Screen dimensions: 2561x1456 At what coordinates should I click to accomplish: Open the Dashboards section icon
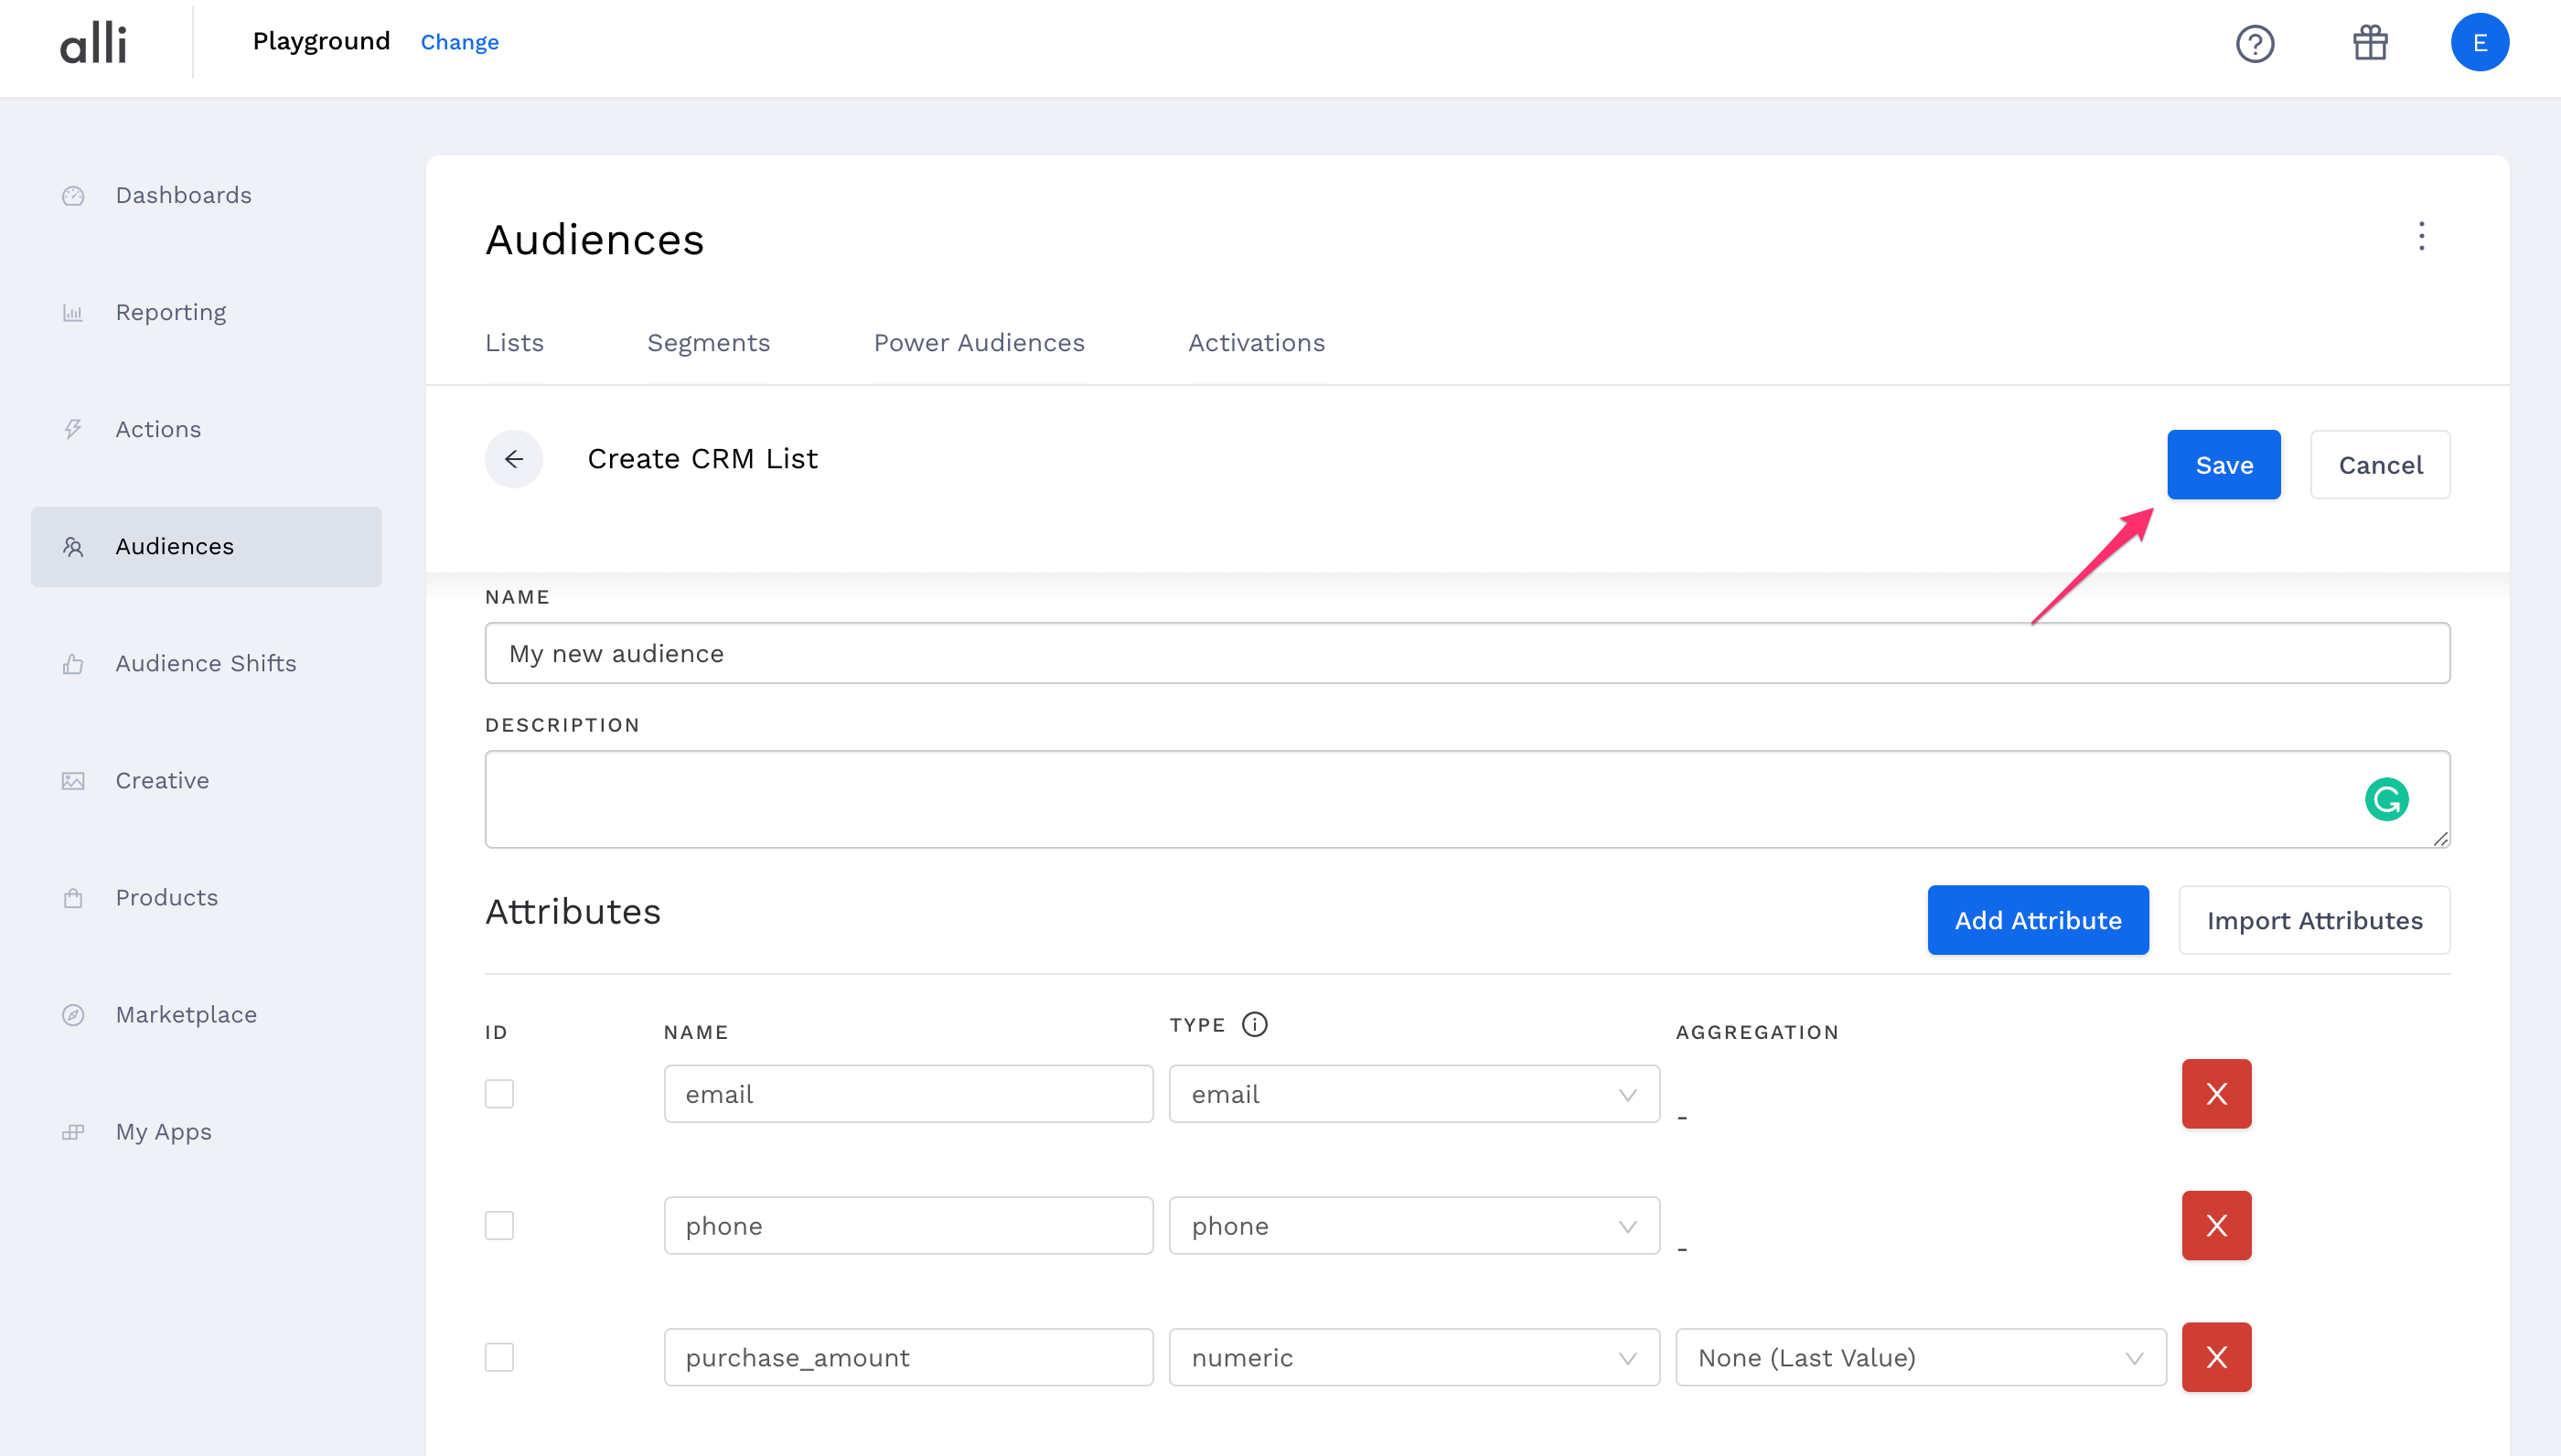coord(73,195)
